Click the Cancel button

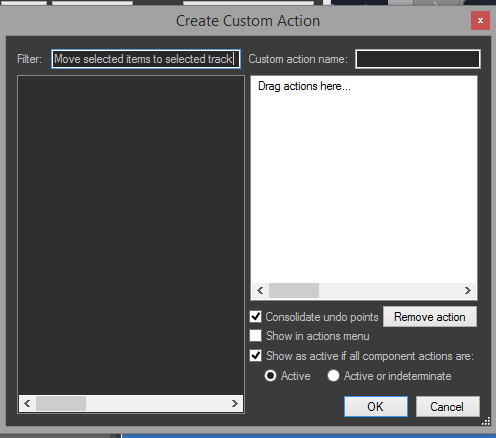[x=447, y=406]
